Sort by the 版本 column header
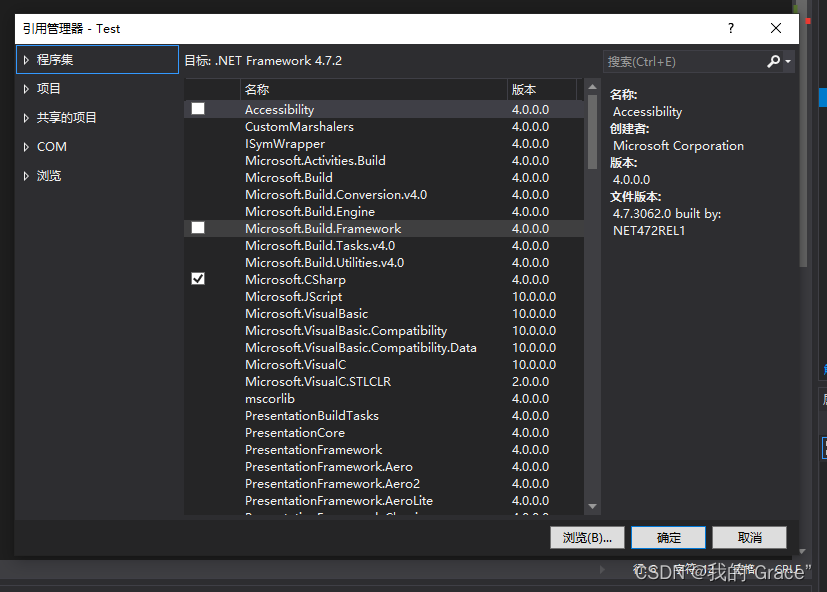 (x=542, y=90)
